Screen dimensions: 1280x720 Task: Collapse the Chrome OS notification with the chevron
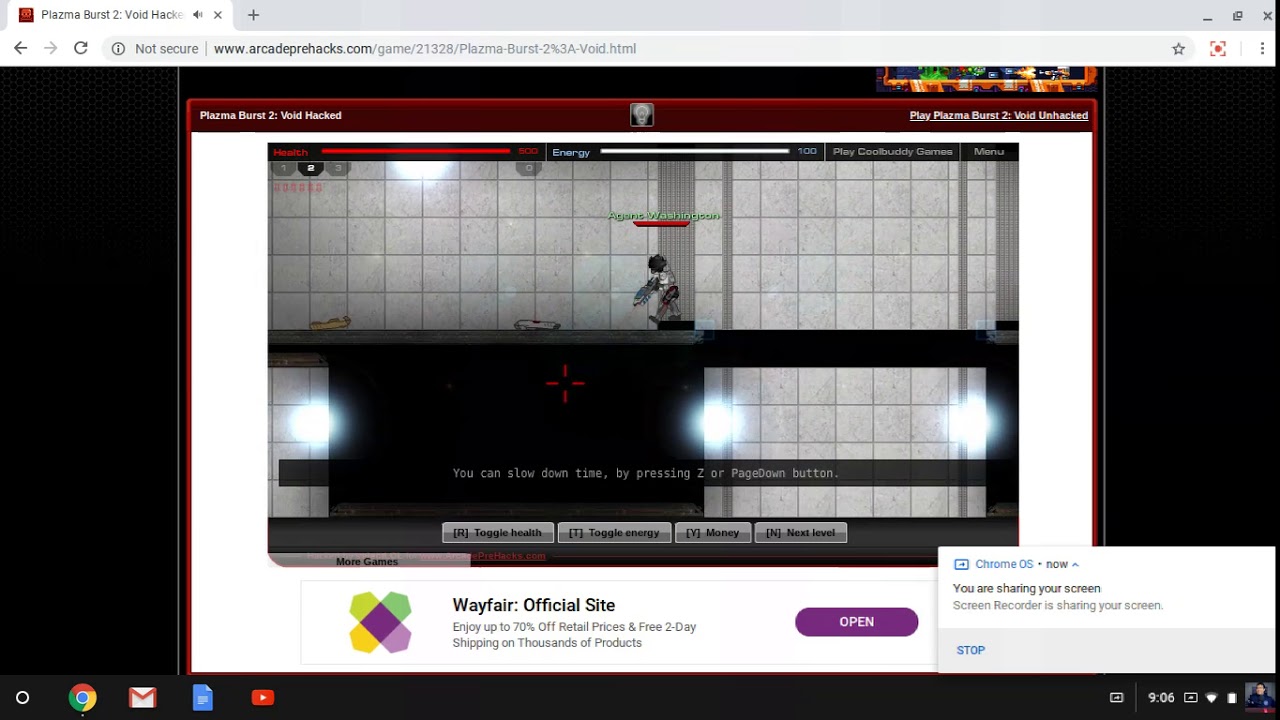click(1075, 564)
